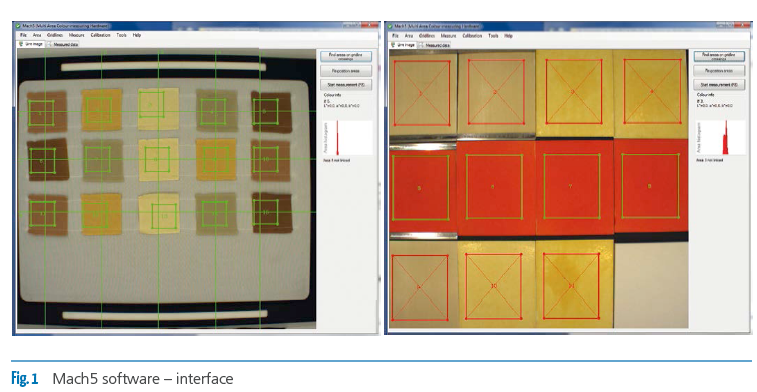This screenshot has height=392, width=757.
Task: Click Start measurement (F5) in the left window
Action: click(x=346, y=85)
